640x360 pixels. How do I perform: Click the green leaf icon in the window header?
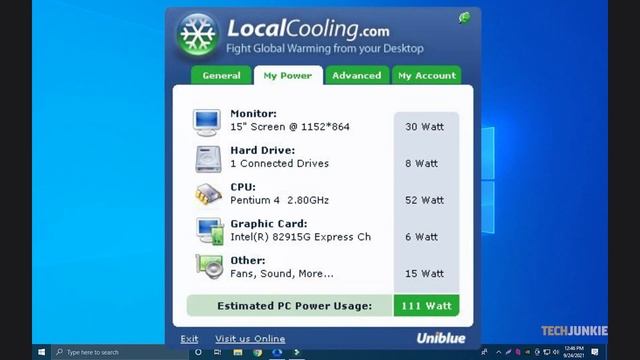464,18
